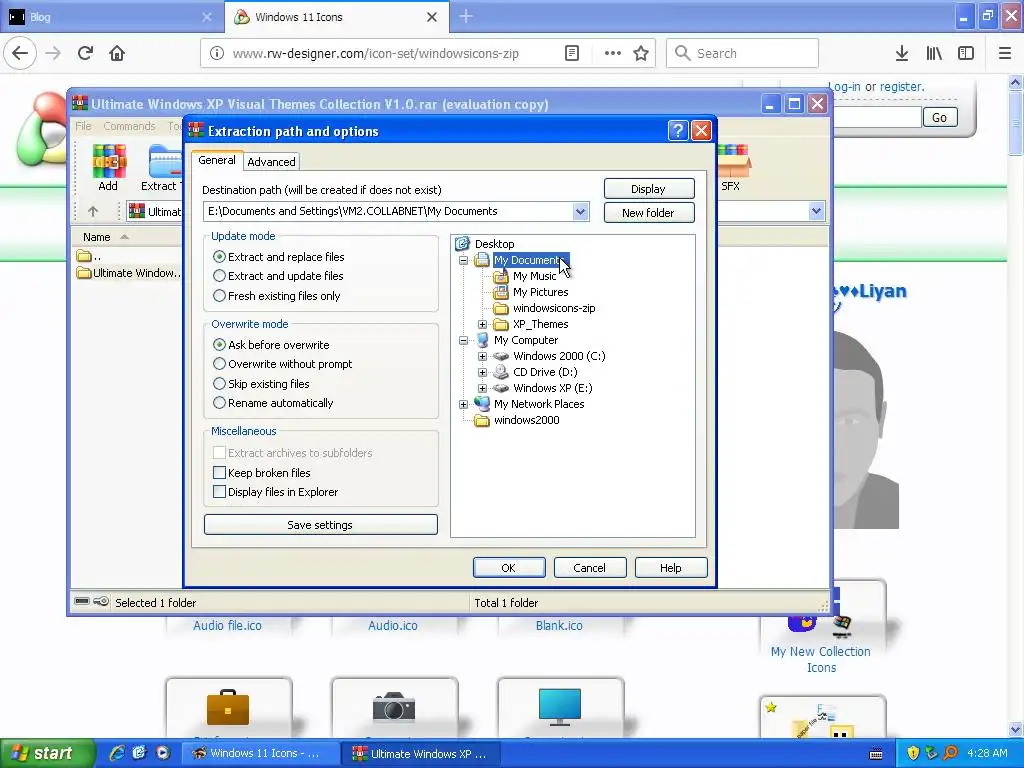The image size is (1024, 768).
Task: Open the Destination path dropdown
Action: (x=580, y=211)
